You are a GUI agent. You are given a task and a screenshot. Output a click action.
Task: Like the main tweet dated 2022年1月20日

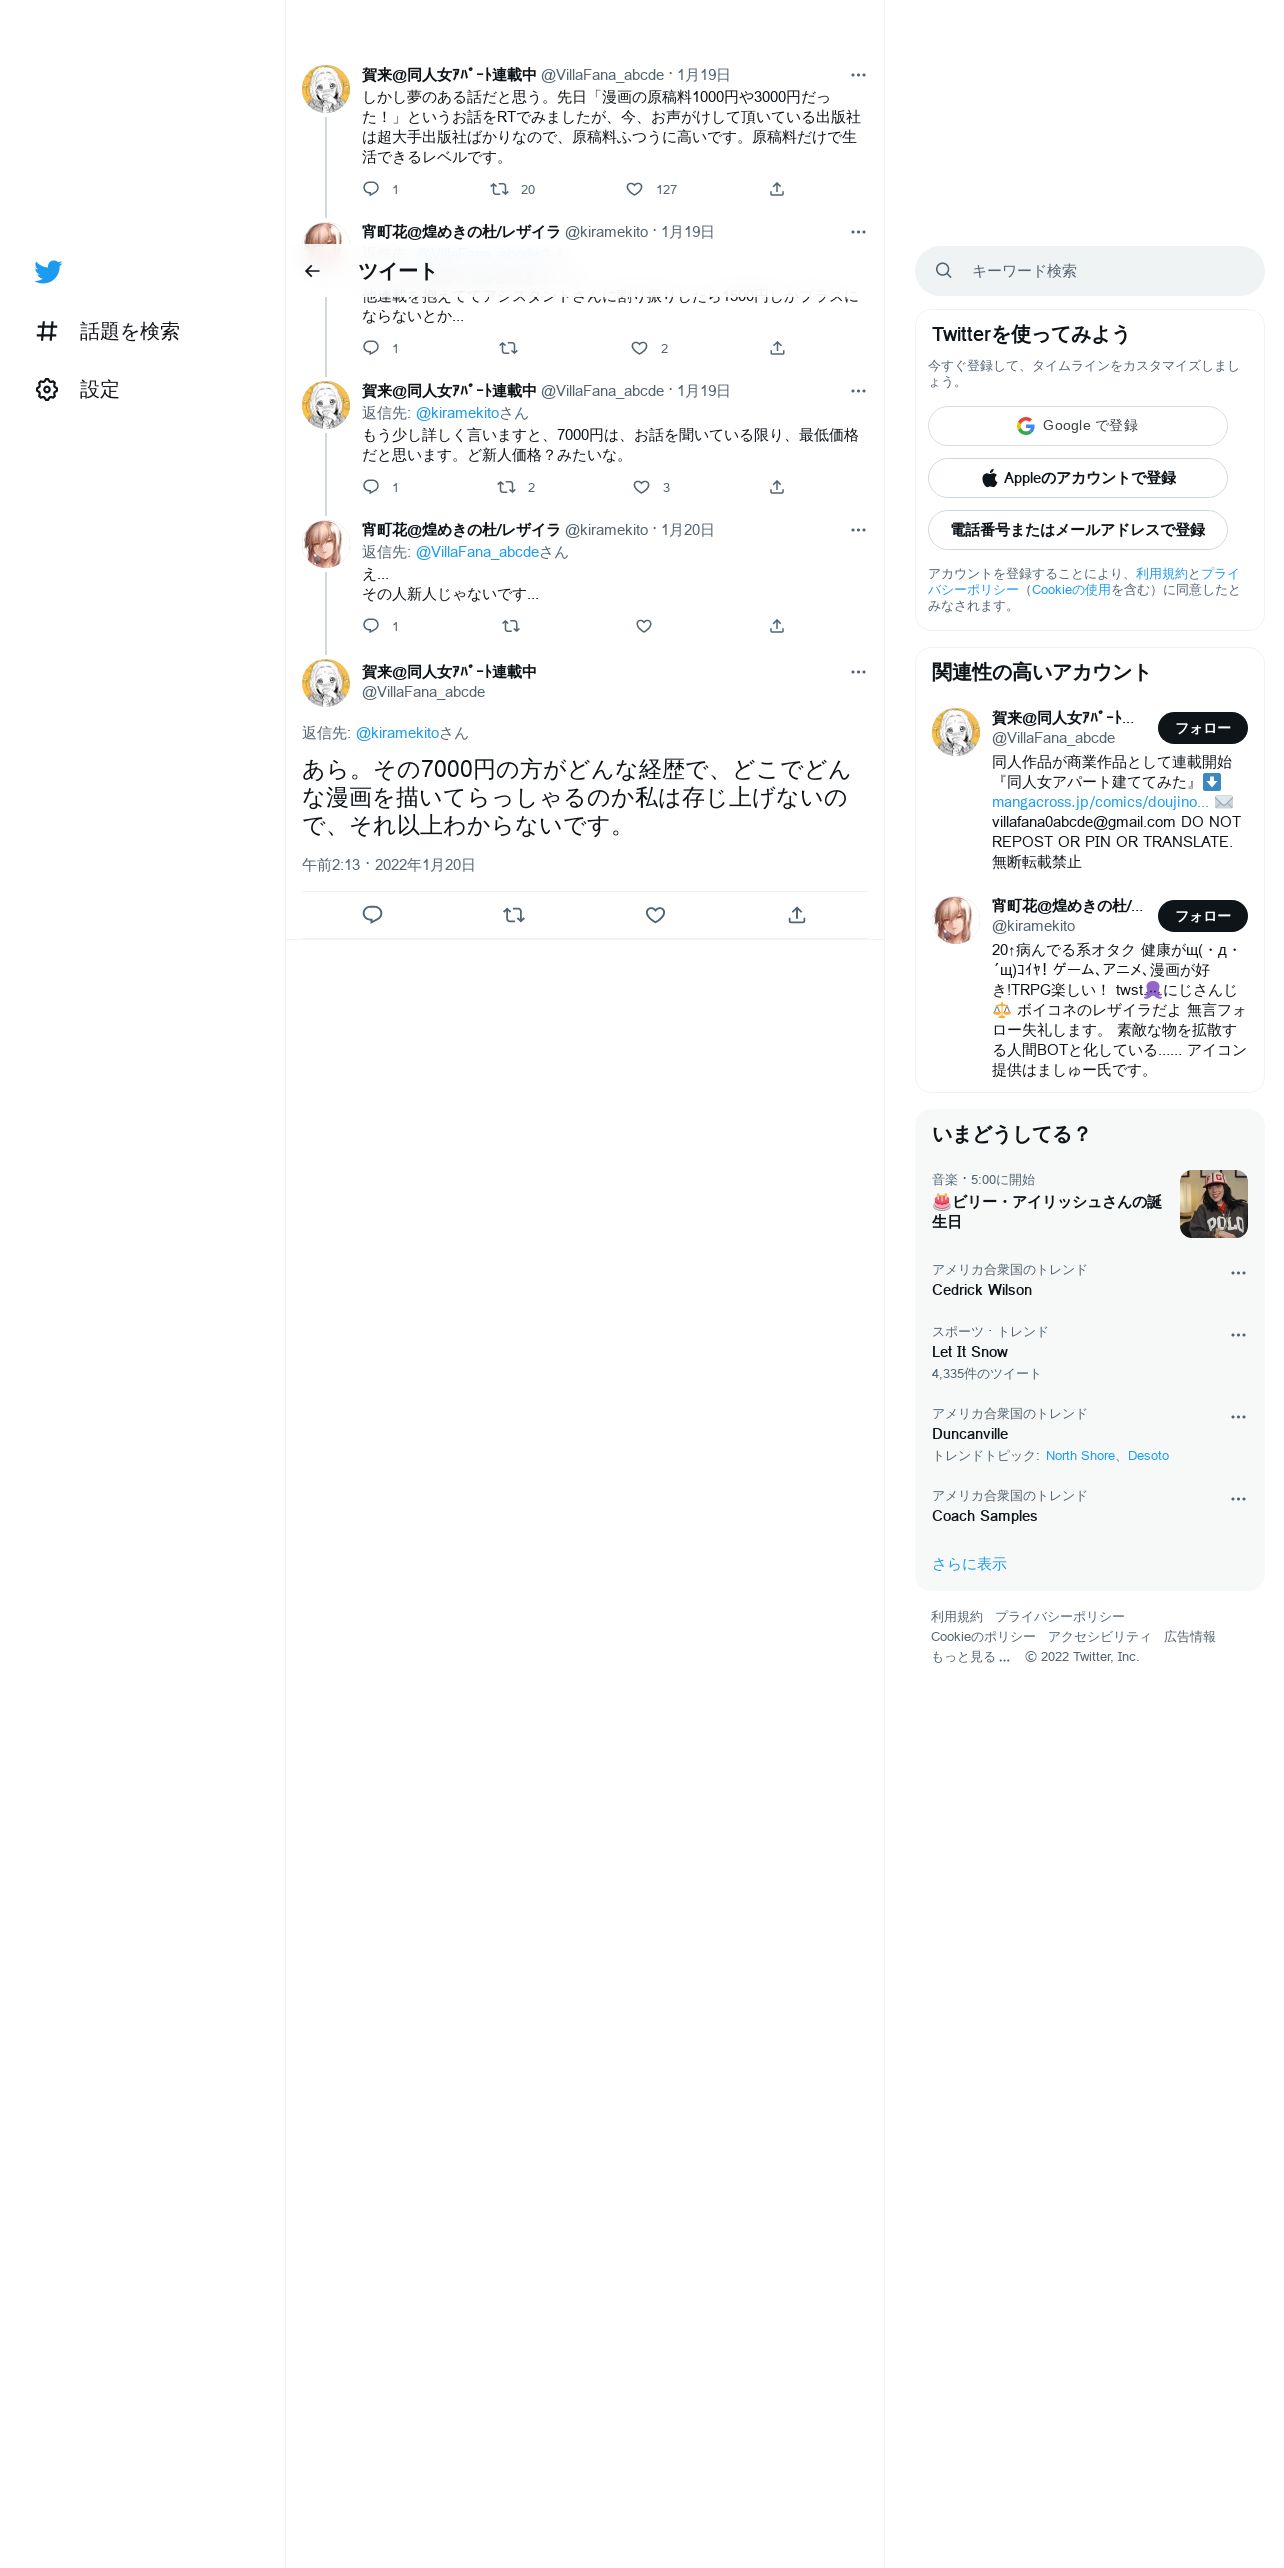click(655, 915)
